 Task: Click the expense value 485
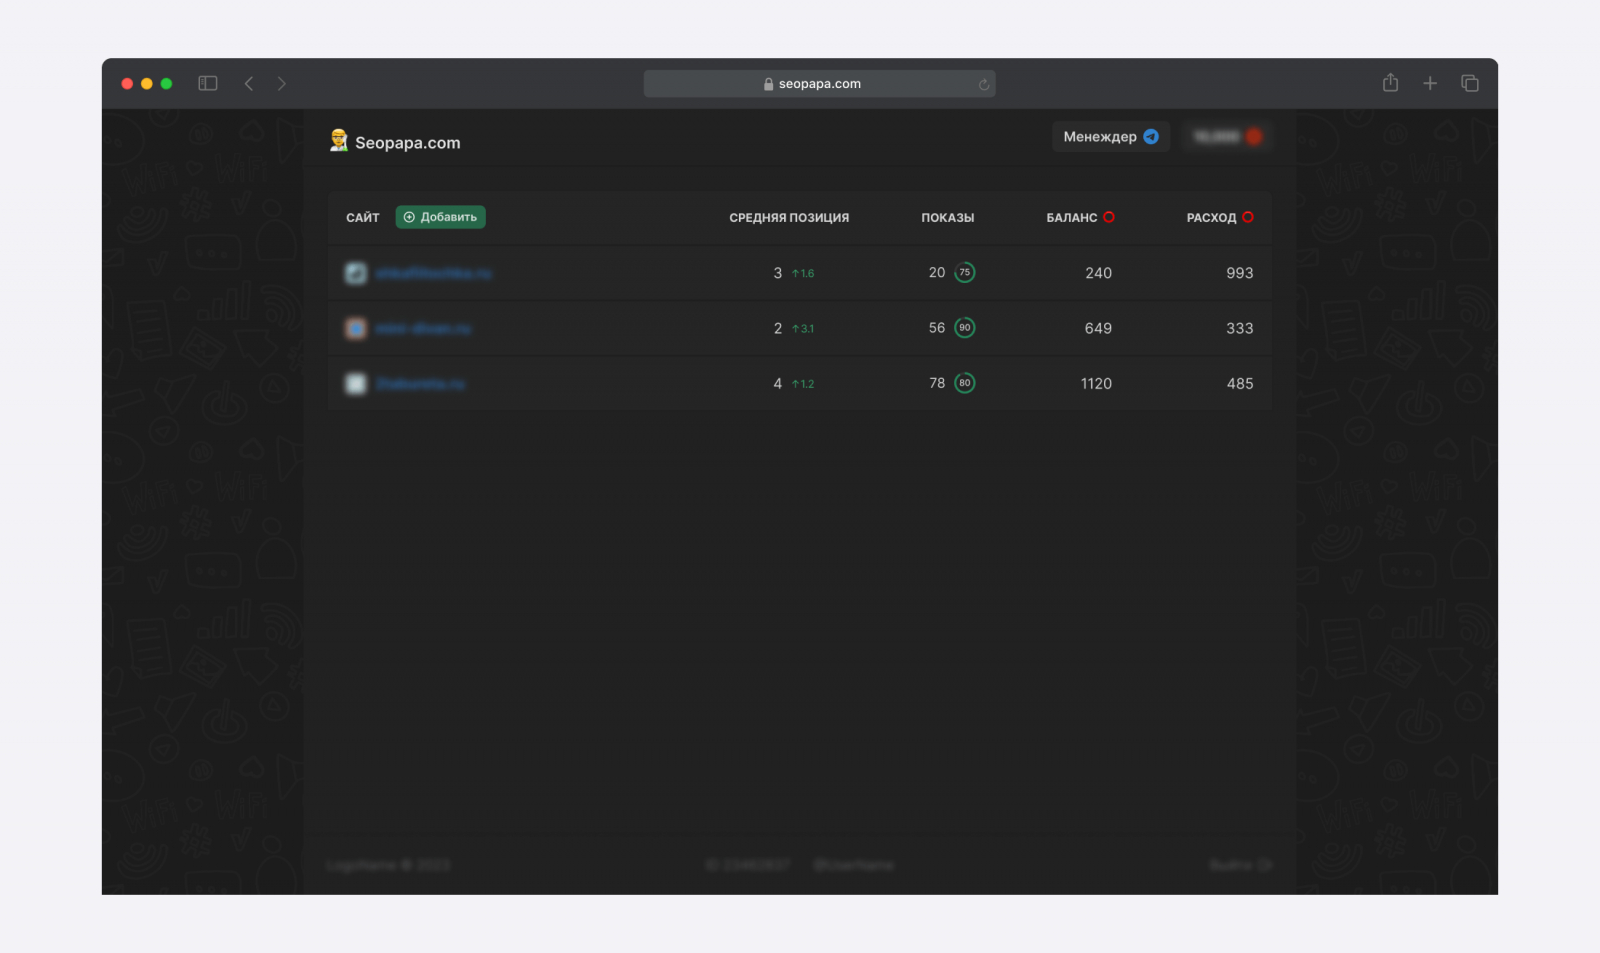point(1240,384)
